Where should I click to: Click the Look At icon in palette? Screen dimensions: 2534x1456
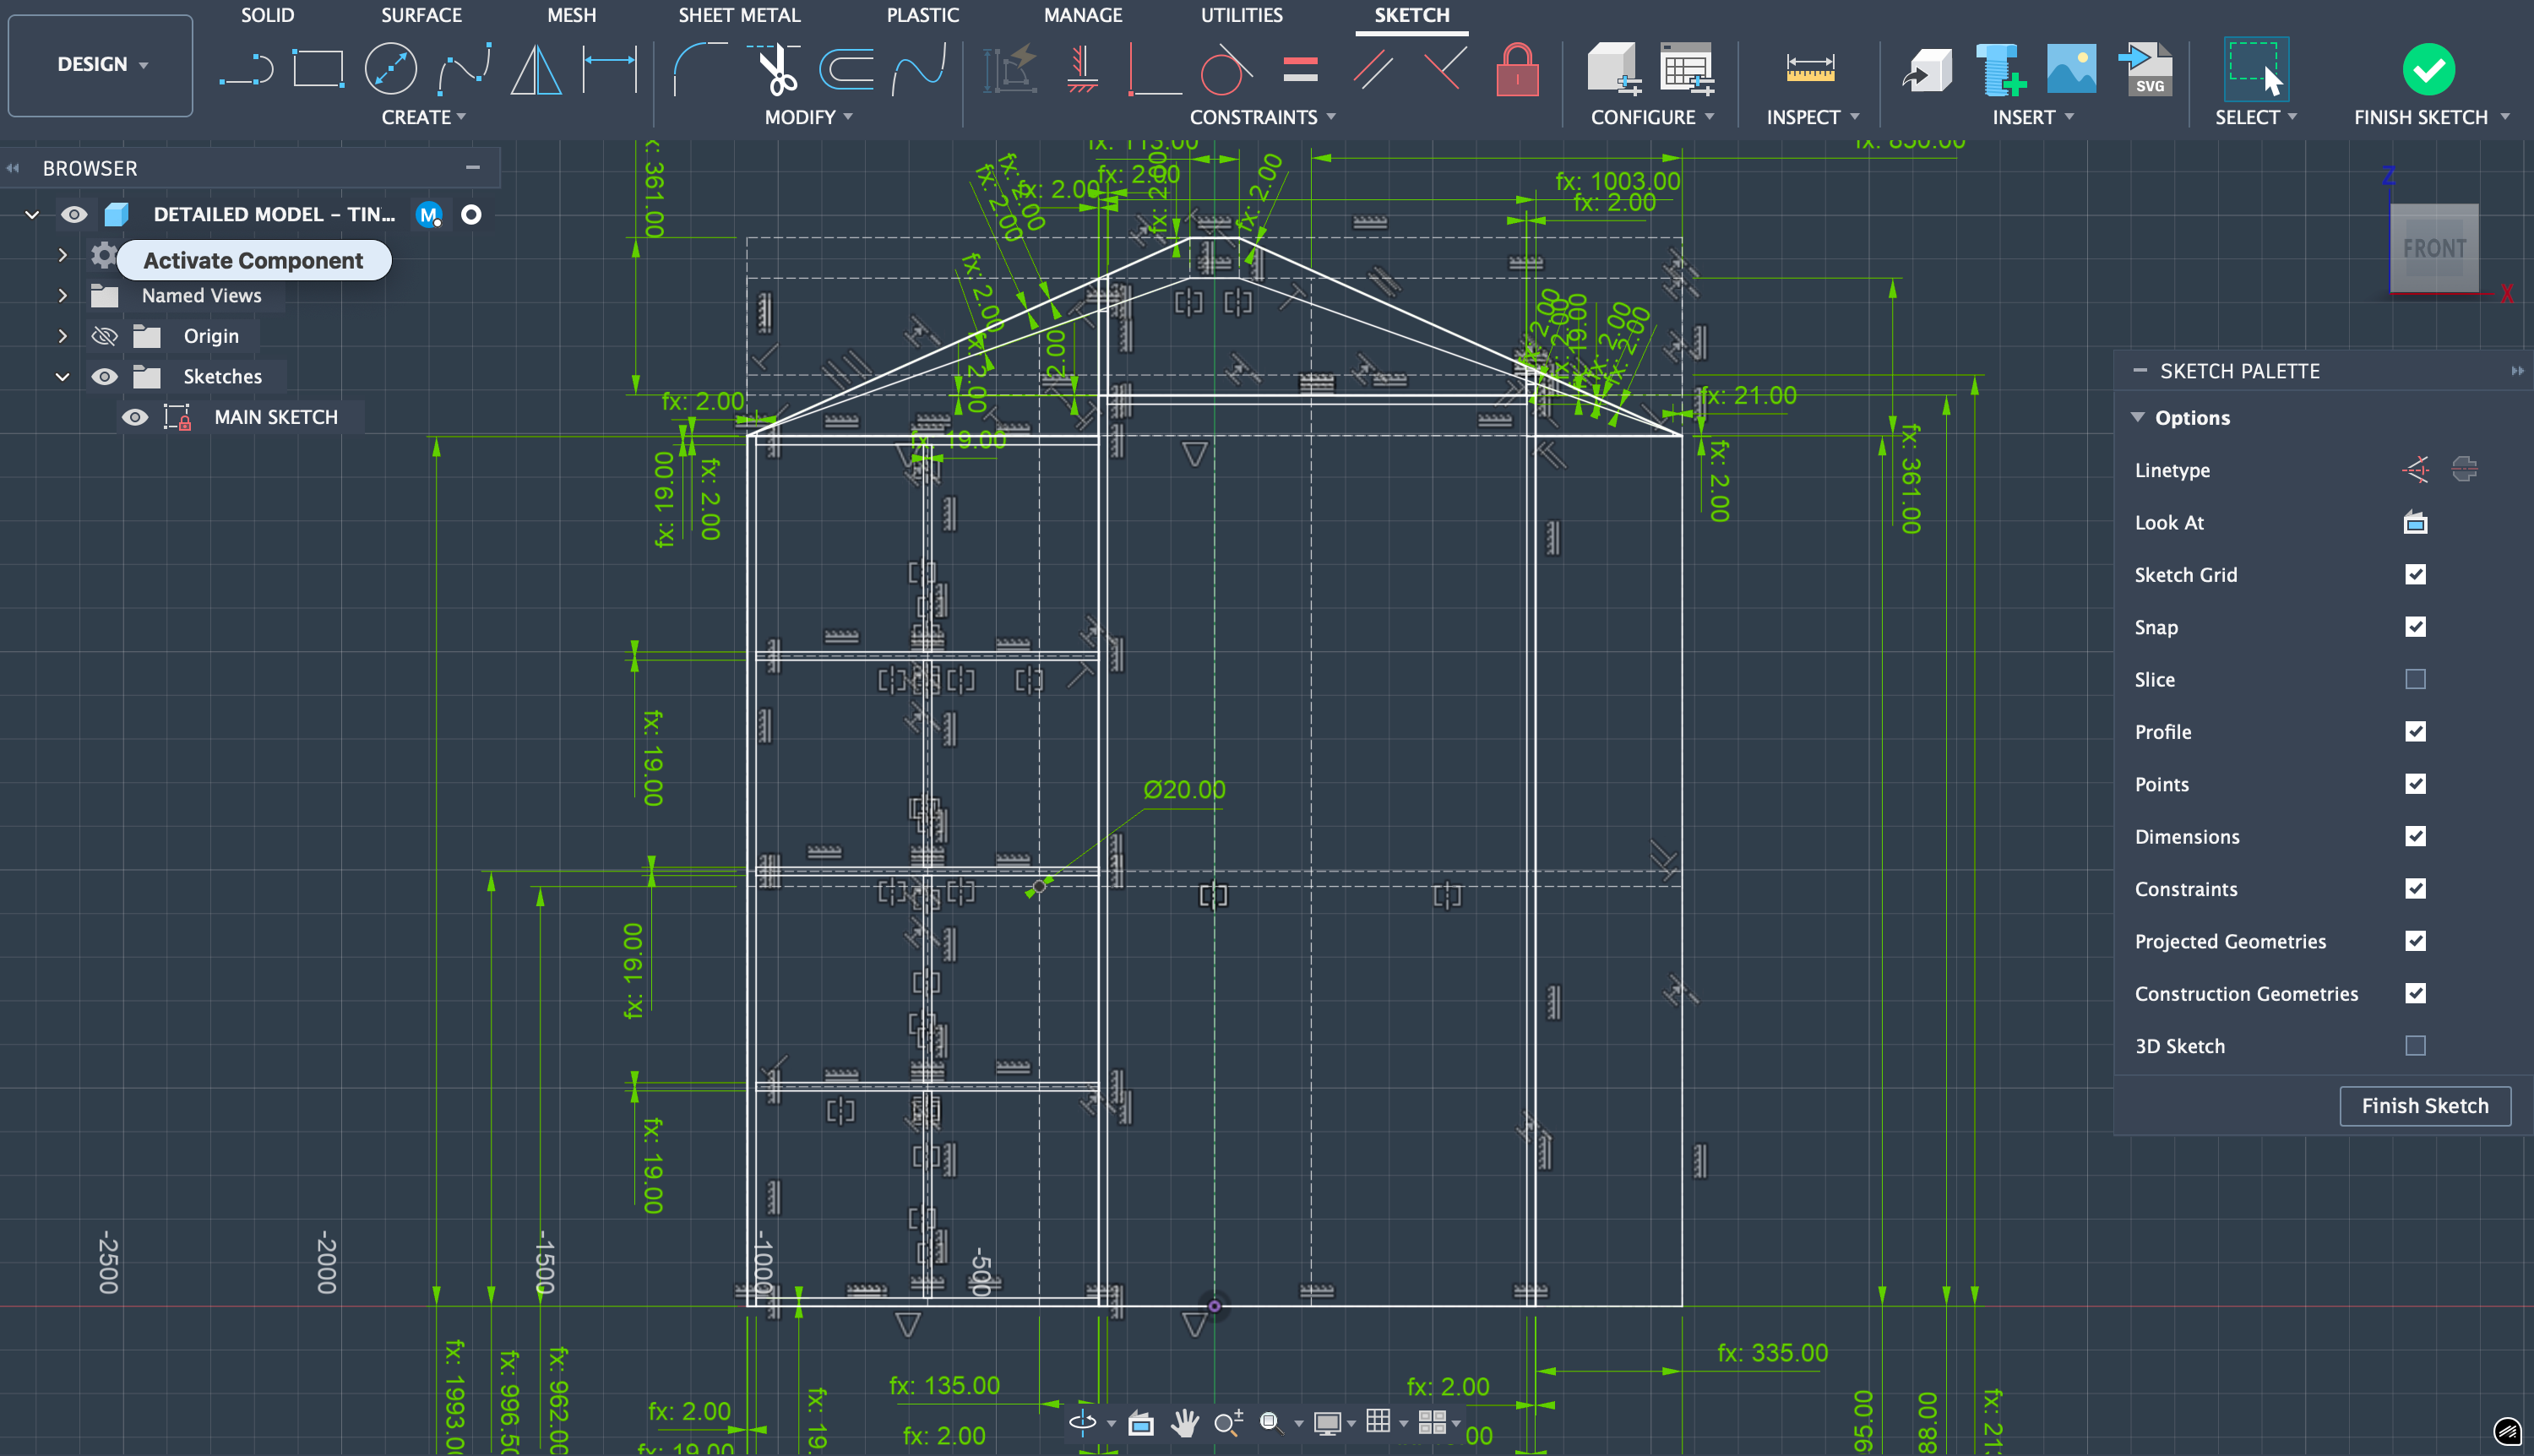[2415, 522]
